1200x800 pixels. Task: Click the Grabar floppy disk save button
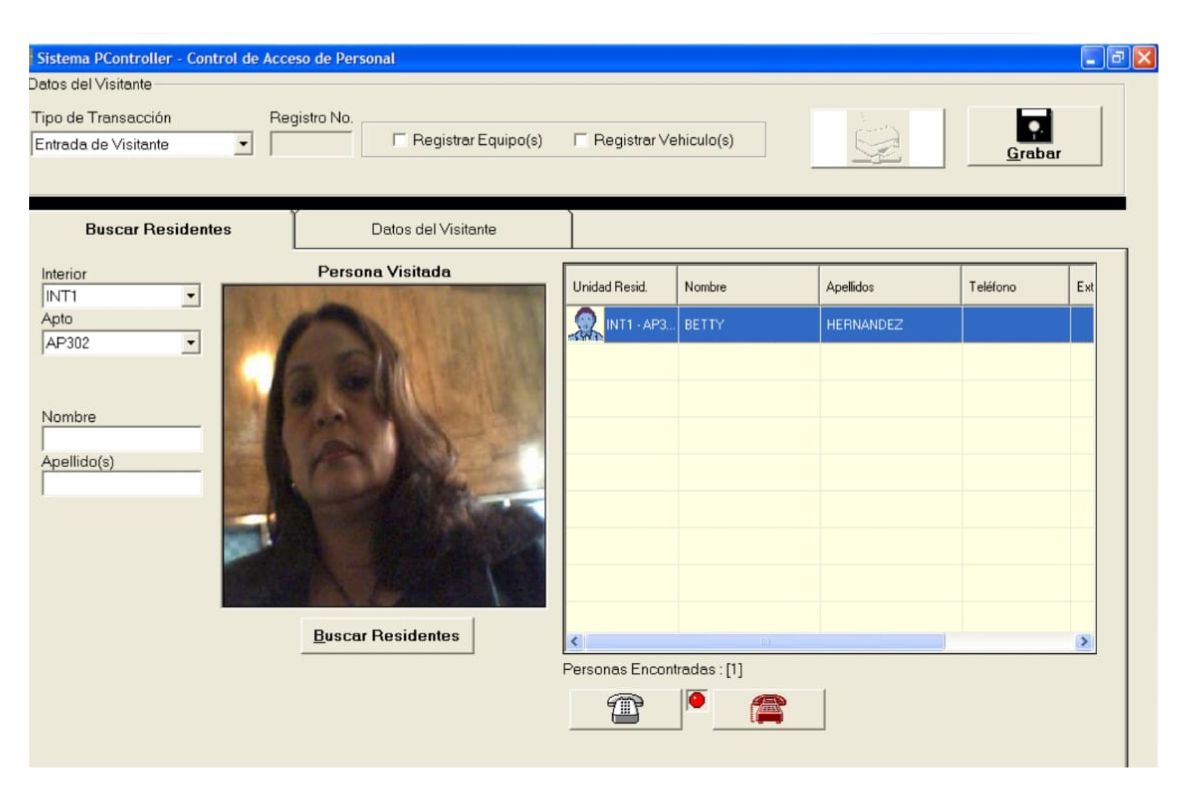coord(1034,137)
